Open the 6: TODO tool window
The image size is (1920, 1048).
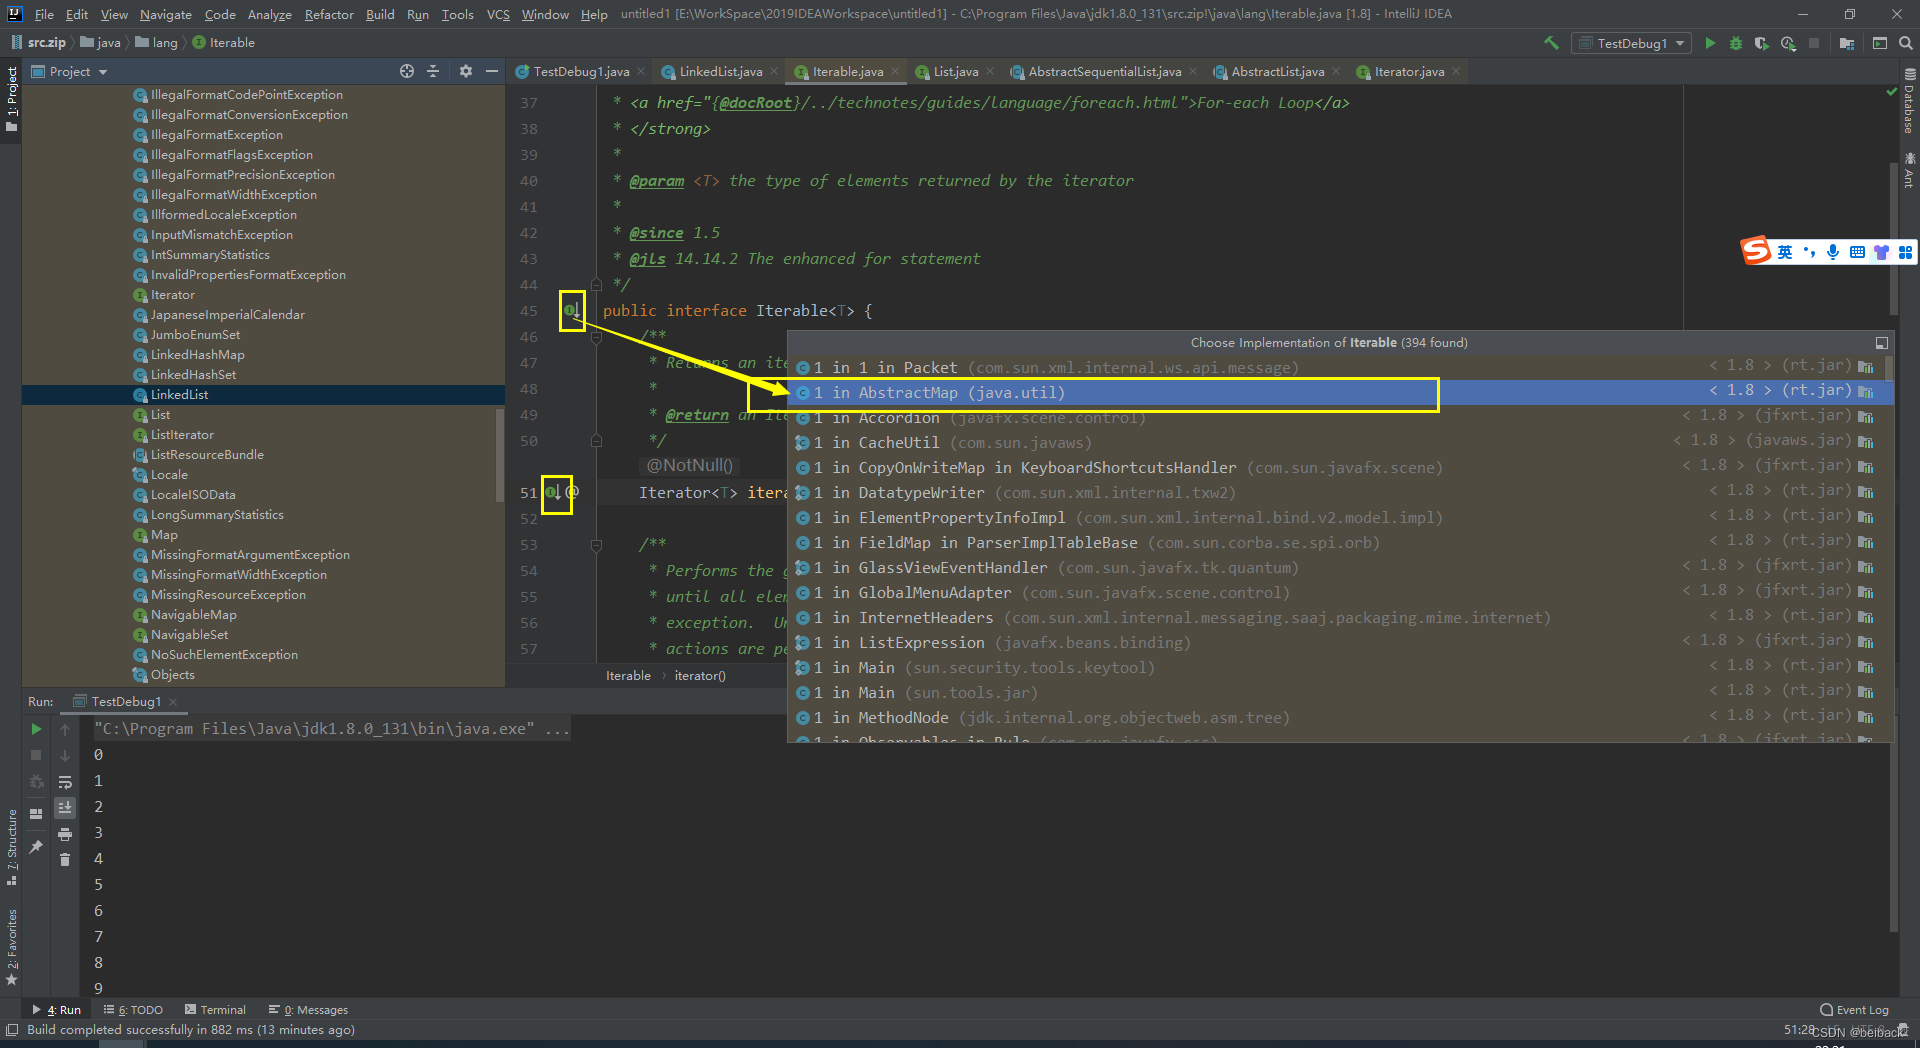(134, 1010)
